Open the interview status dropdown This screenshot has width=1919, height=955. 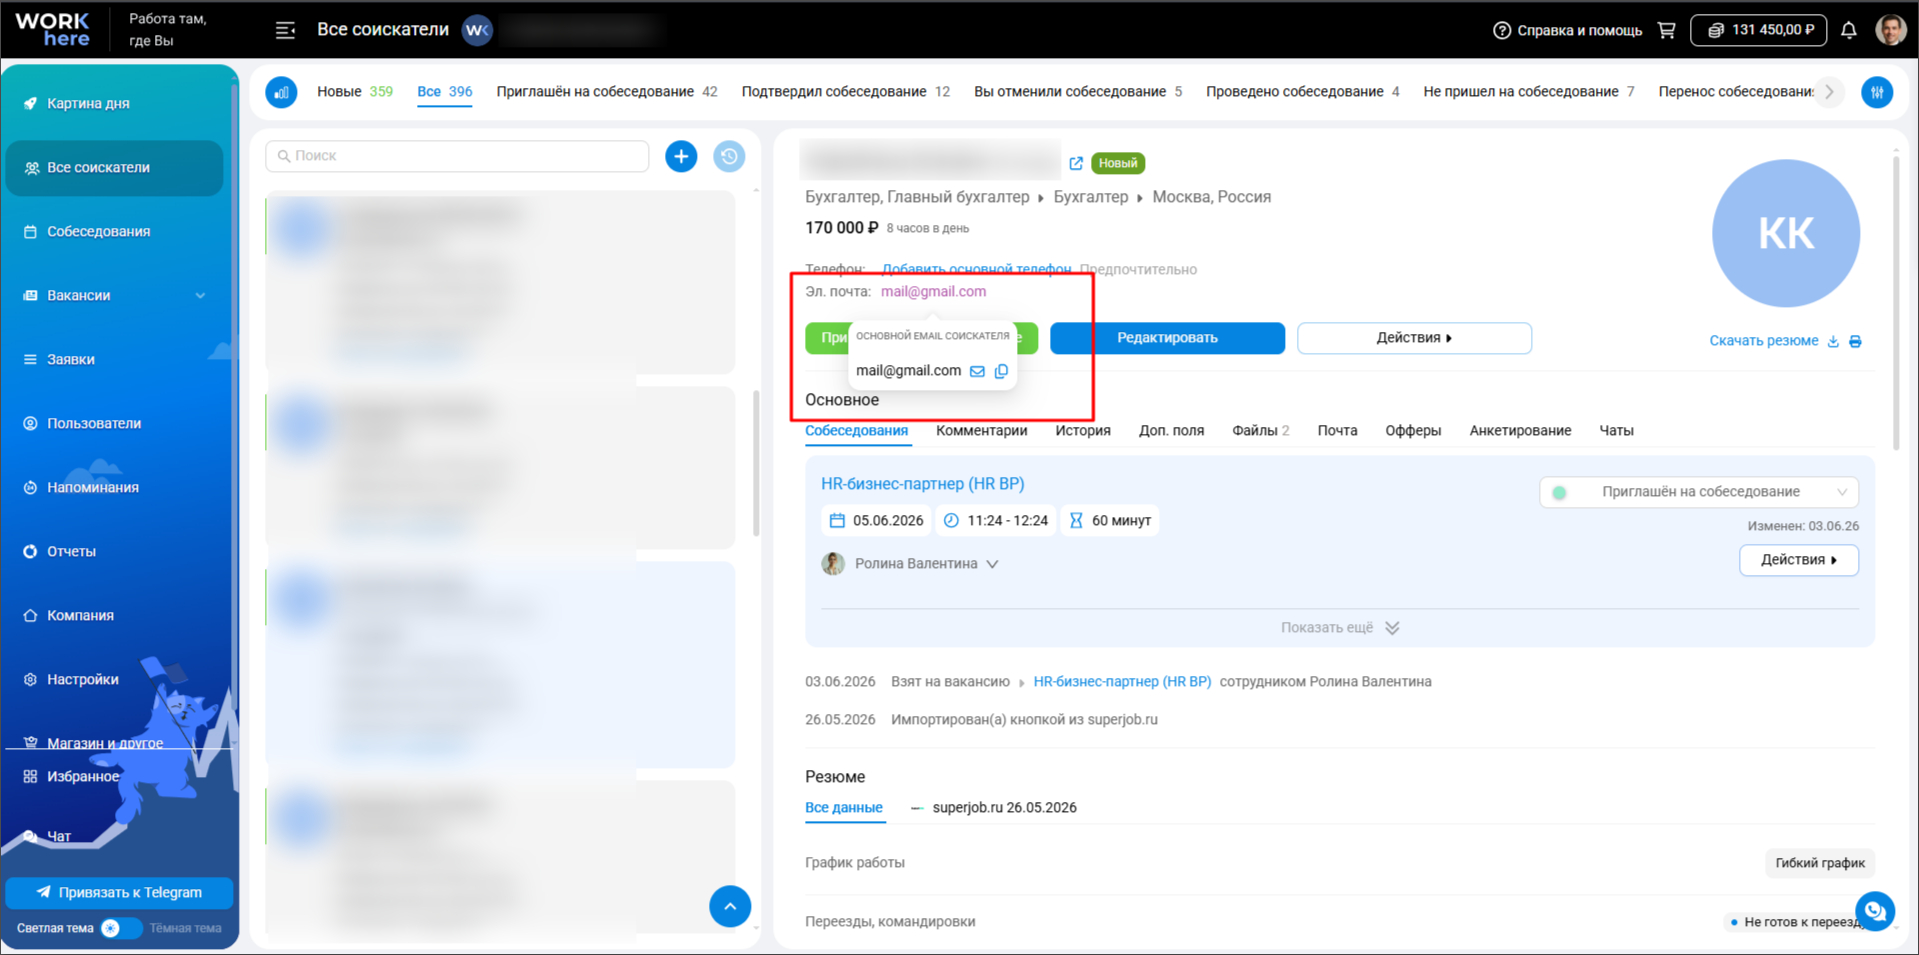coord(1698,492)
